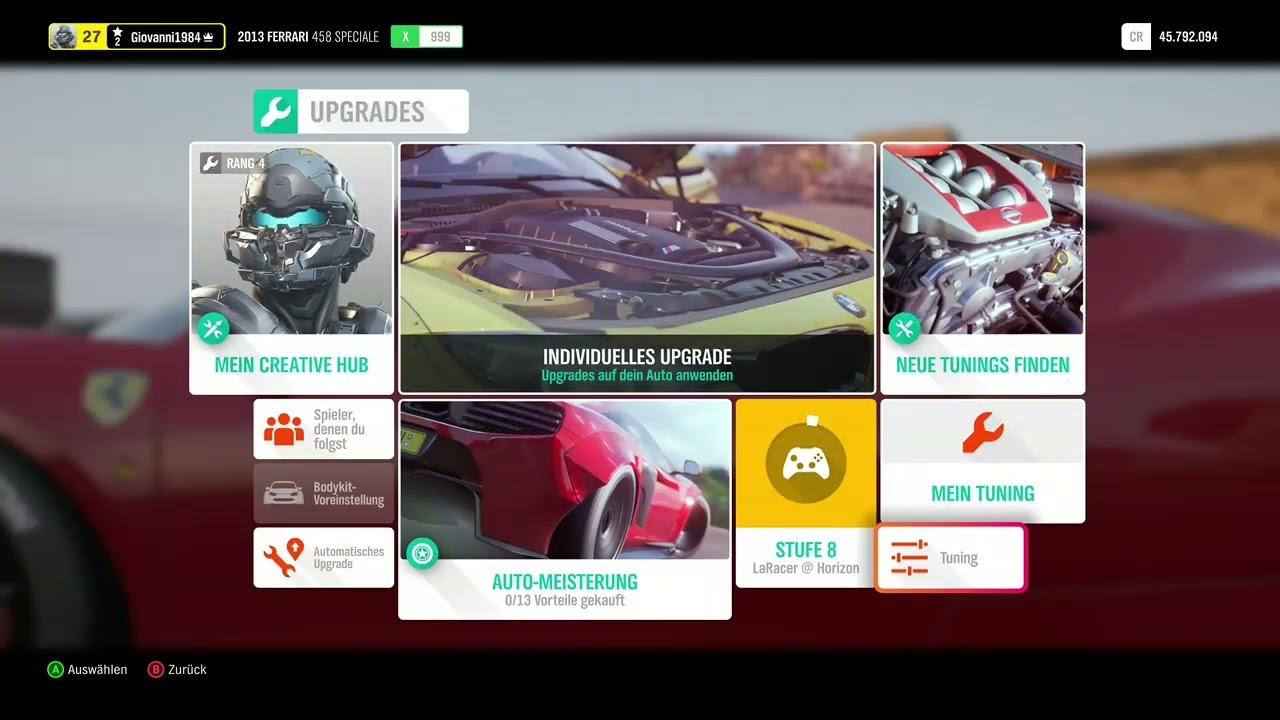Viewport: 1280px width, 720px height.
Task: Click the 45.792.094 credits balance
Action: pyautogui.click(x=1188, y=37)
